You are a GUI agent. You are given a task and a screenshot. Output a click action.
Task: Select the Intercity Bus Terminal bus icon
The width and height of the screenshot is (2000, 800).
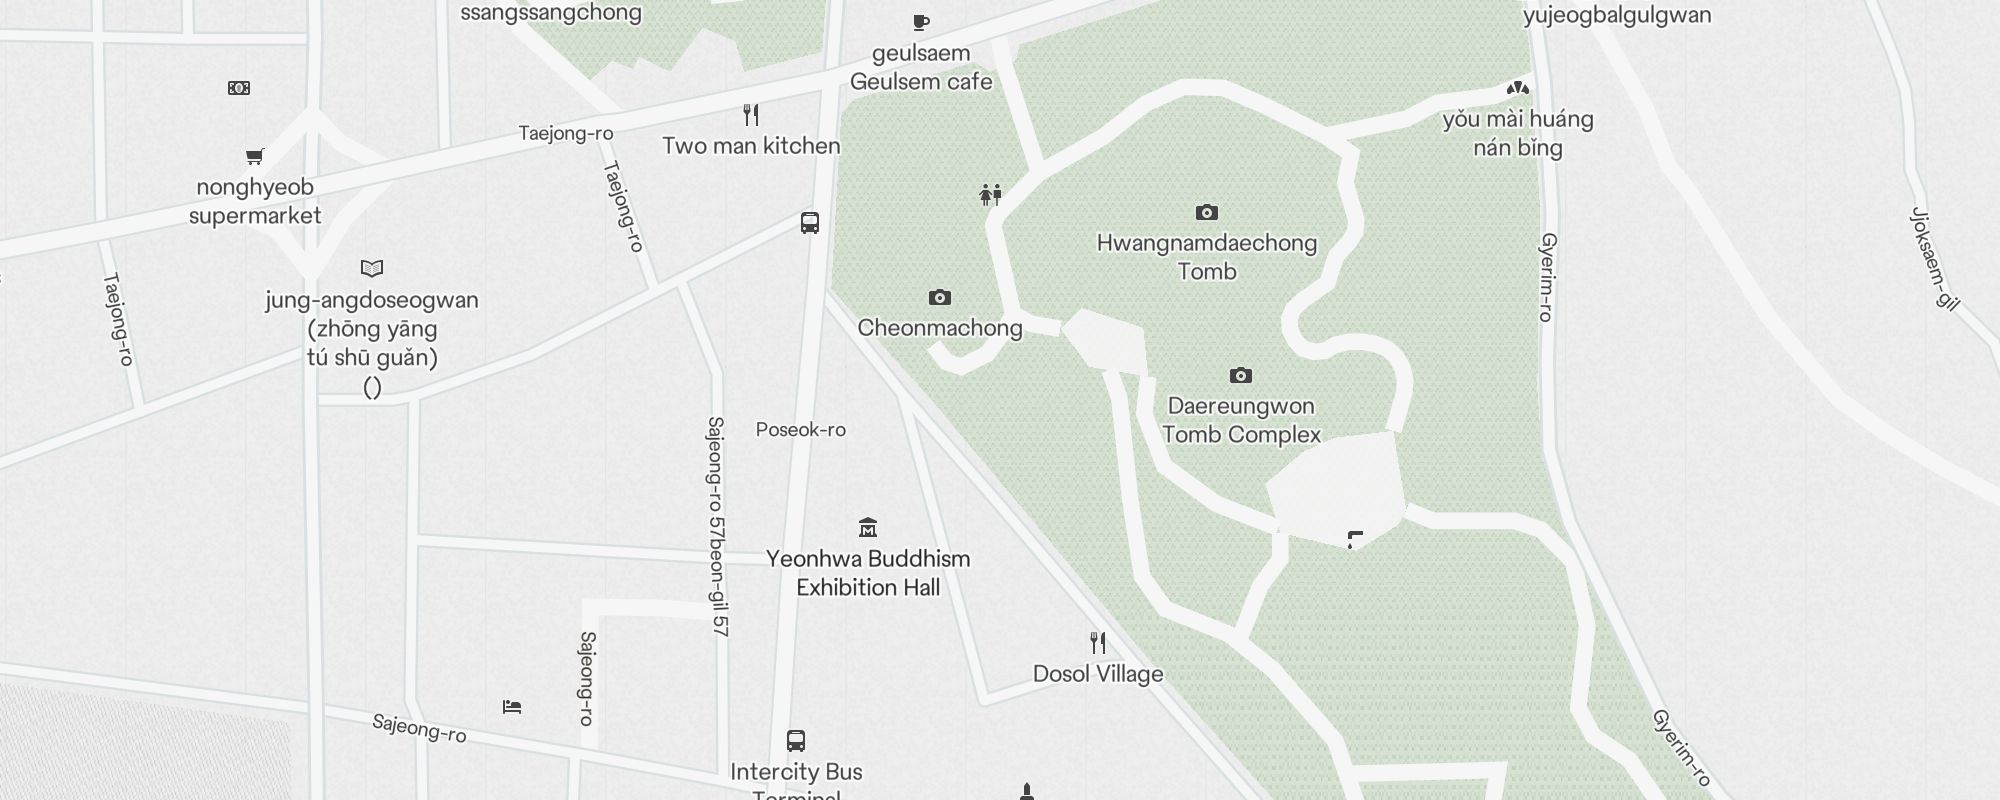pyautogui.click(x=796, y=741)
